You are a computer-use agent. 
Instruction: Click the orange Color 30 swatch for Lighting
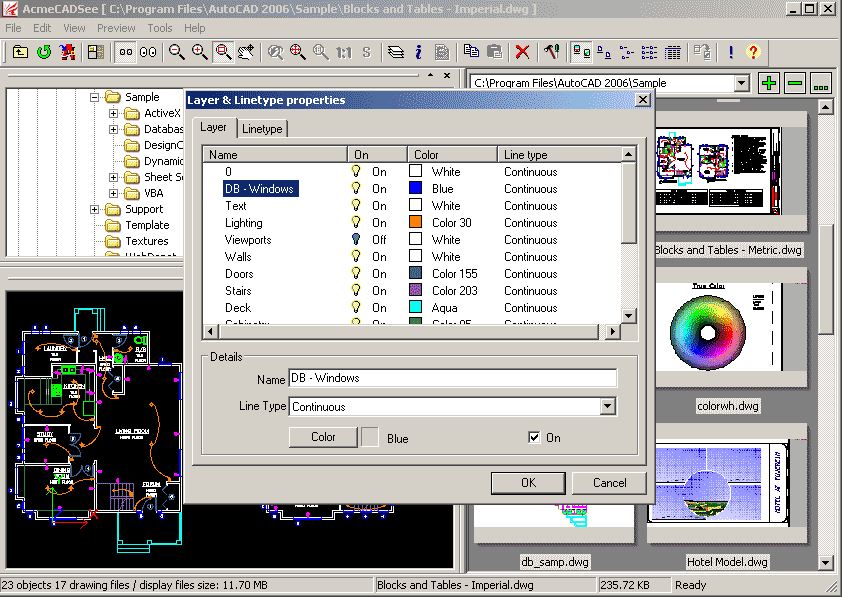click(x=415, y=222)
